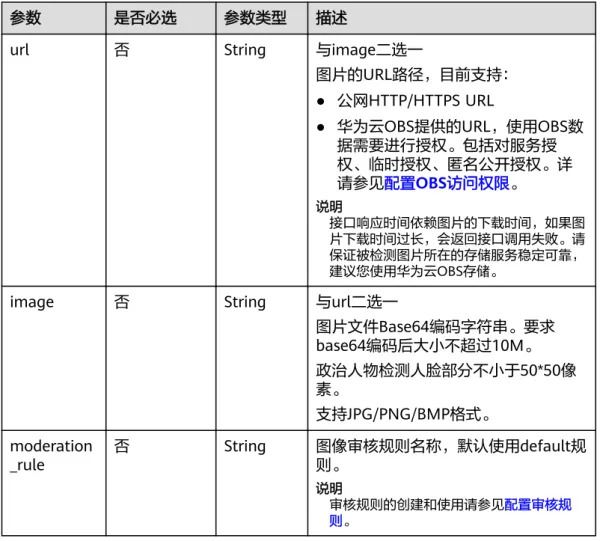Screen dimensions: 600x541
Task: Click 否 in the url row
Action: click(122, 50)
